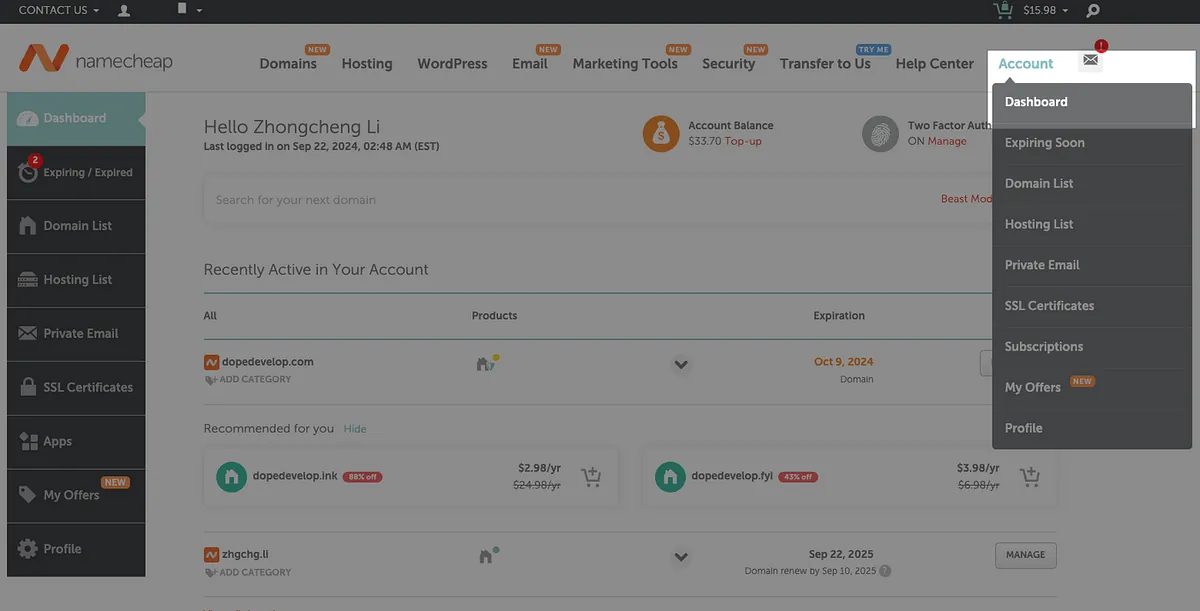Add dopedevelop.ink to cart
The image size is (1200, 611).
tap(591, 476)
